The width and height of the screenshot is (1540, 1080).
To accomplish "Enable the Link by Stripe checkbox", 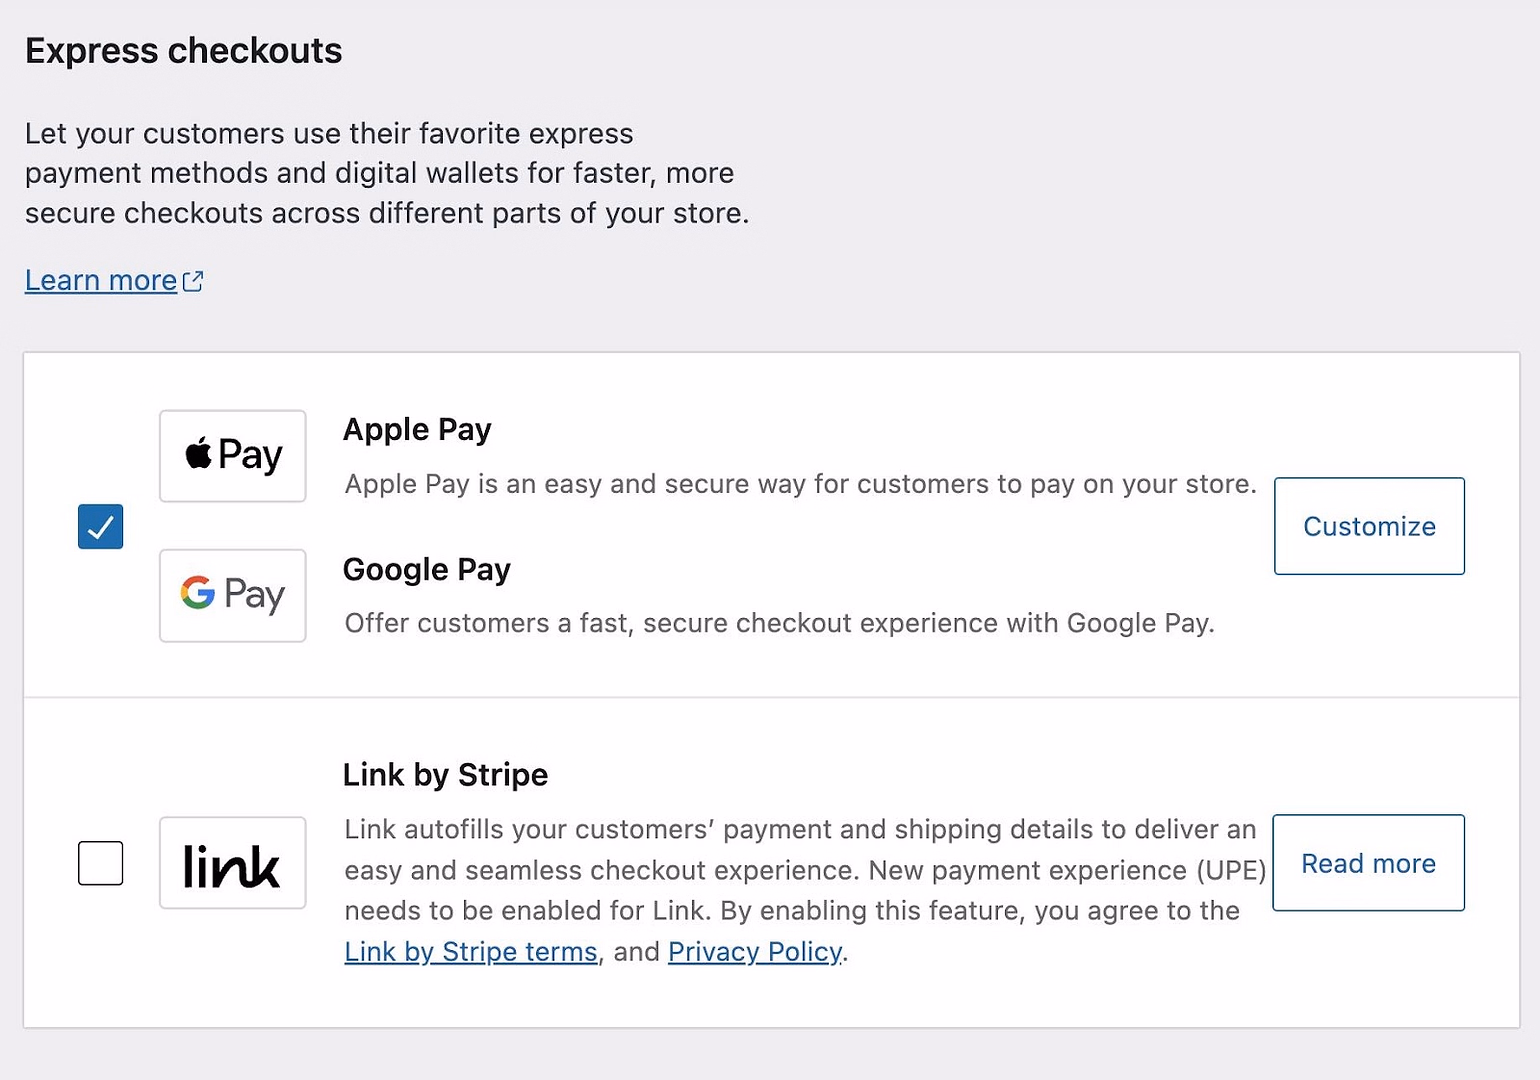I will point(100,863).
